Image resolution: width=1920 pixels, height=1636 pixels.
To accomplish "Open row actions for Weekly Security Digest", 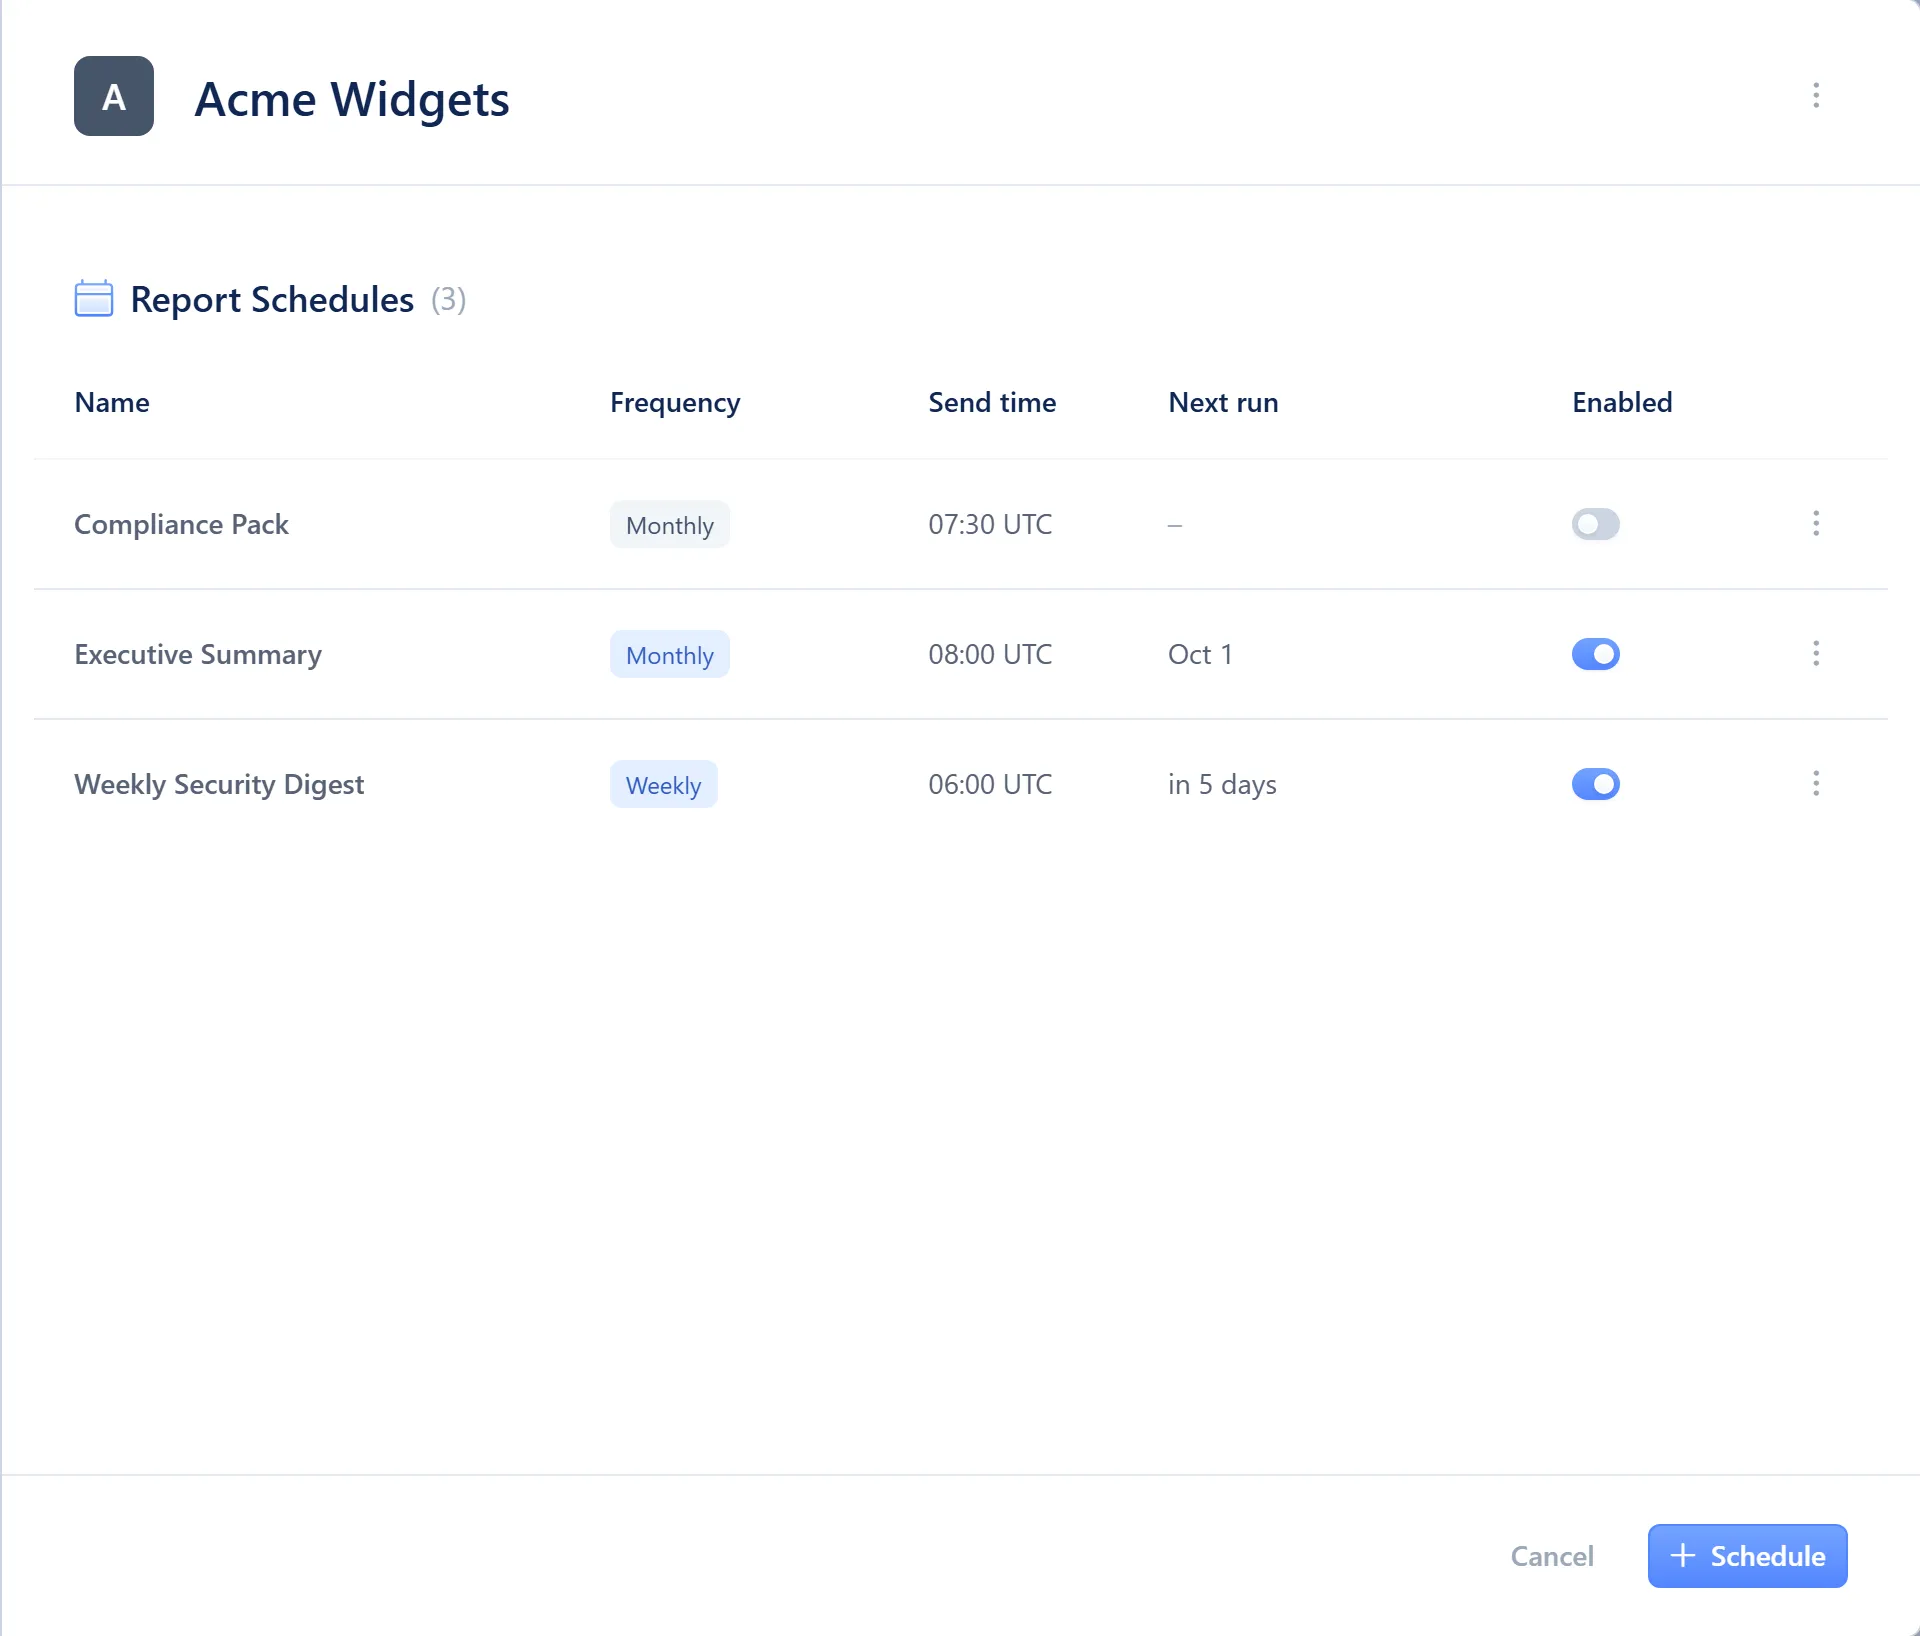I will click(x=1816, y=784).
